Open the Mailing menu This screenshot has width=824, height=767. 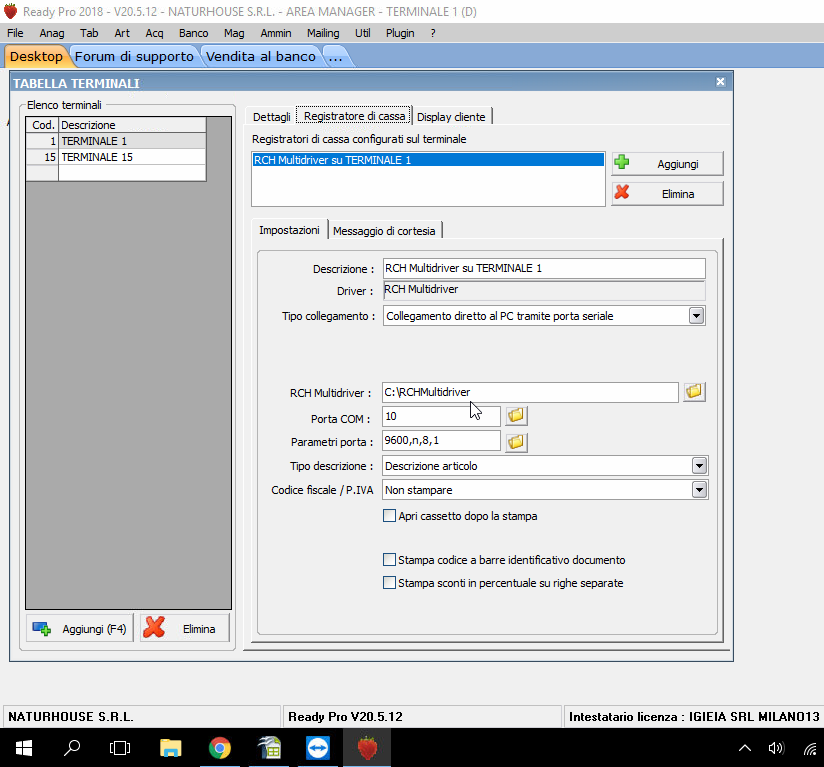click(323, 33)
